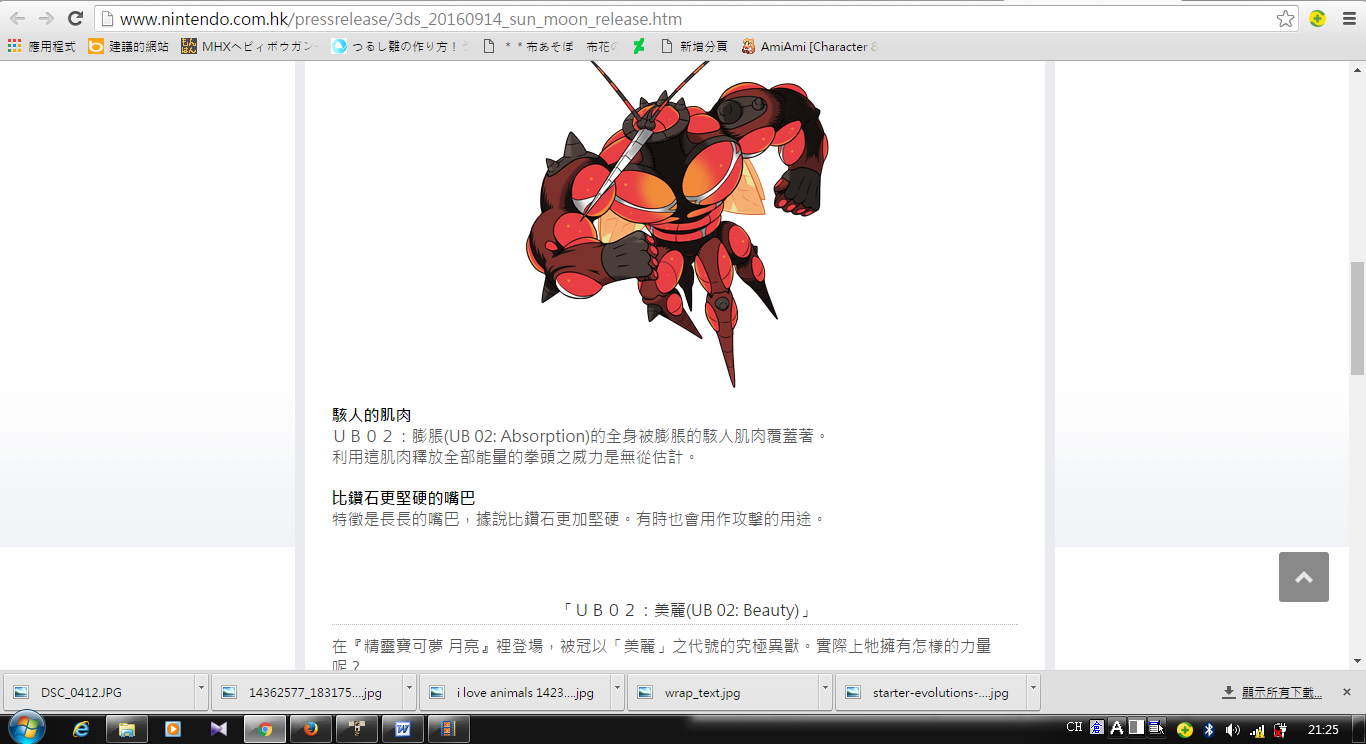Reload the current page
Viewport: 1366px width, 744px height.
click(x=75, y=18)
